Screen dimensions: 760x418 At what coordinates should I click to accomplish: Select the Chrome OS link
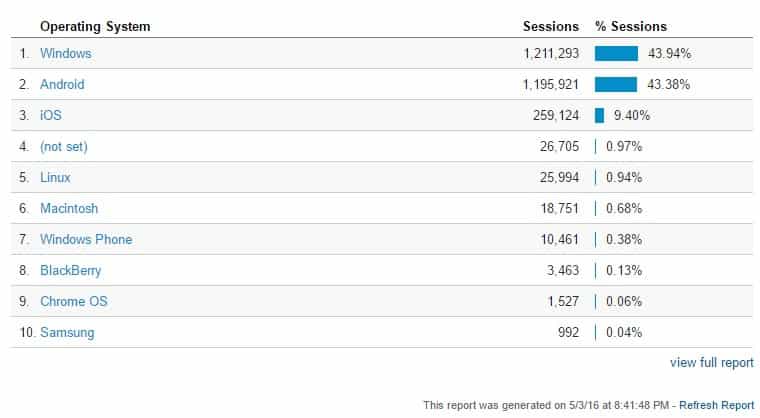pos(74,302)
